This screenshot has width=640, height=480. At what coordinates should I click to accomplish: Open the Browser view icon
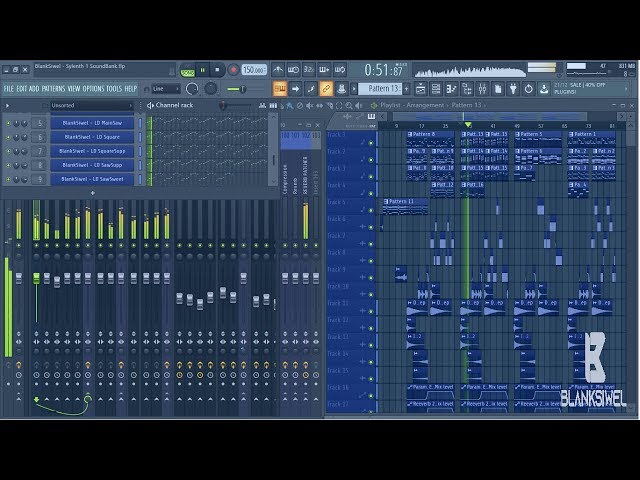467,89
